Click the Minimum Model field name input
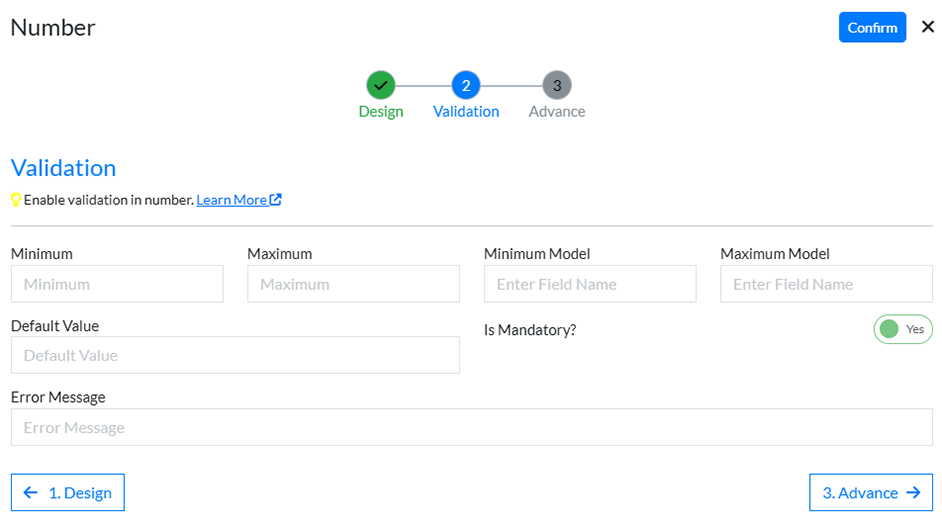Viewport: 942px width, 526px height. point(590,284)
